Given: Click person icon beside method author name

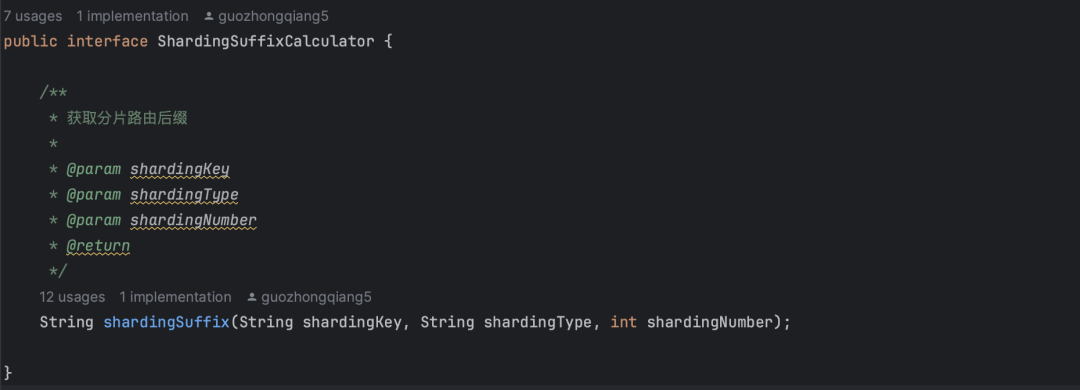Looking at the screenshot, I should point(252,297).
